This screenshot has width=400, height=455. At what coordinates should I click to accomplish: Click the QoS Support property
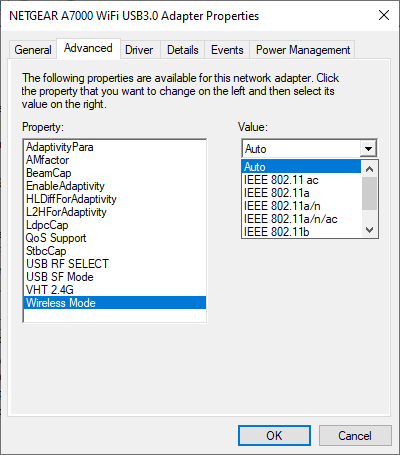(115, 238)
